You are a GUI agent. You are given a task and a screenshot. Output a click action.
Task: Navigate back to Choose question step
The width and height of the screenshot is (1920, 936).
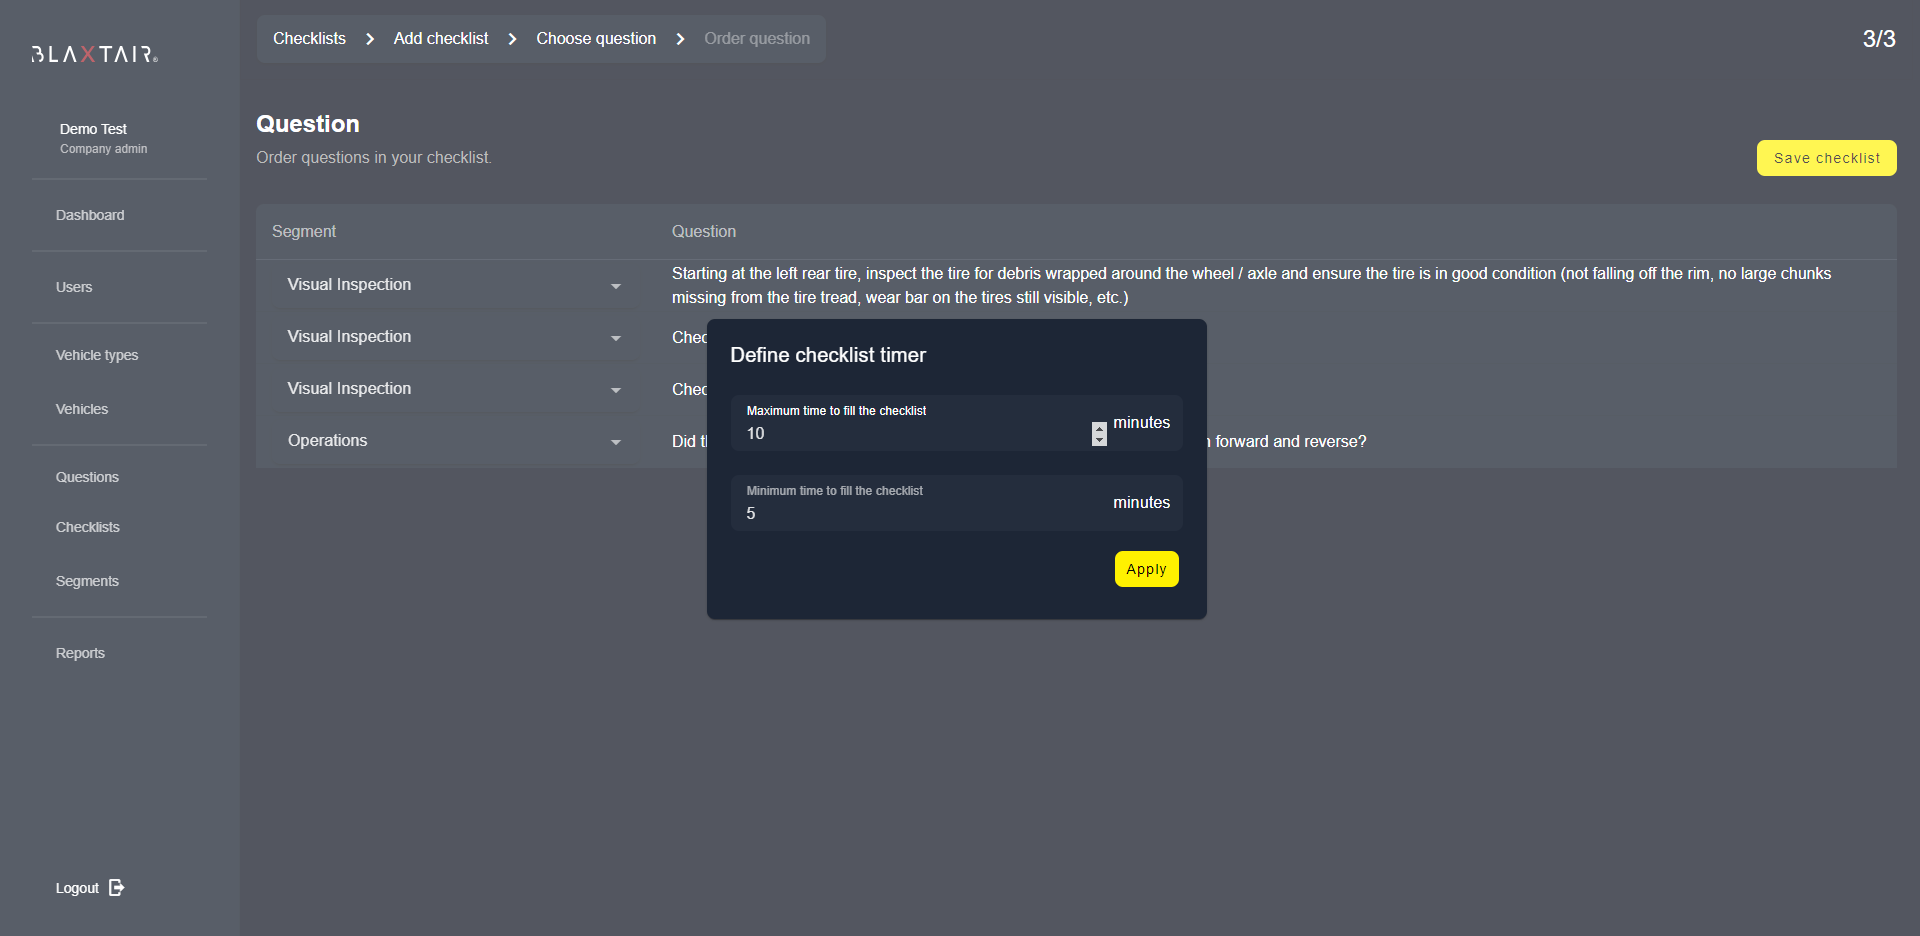pyautogui.click(x=596, y=39)
